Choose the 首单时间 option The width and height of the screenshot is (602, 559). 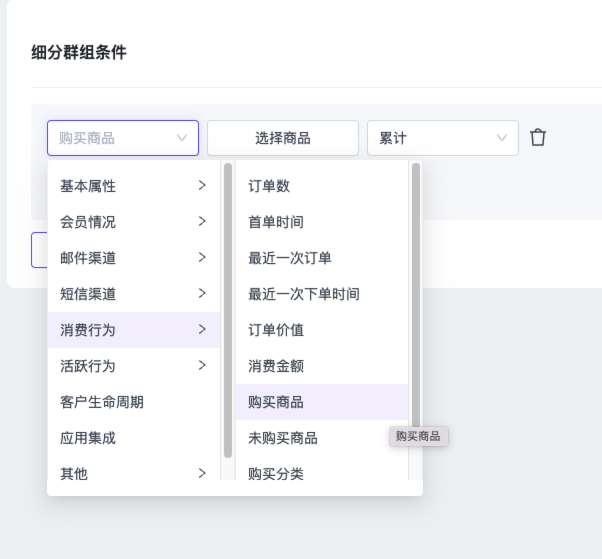click(320, 222)
